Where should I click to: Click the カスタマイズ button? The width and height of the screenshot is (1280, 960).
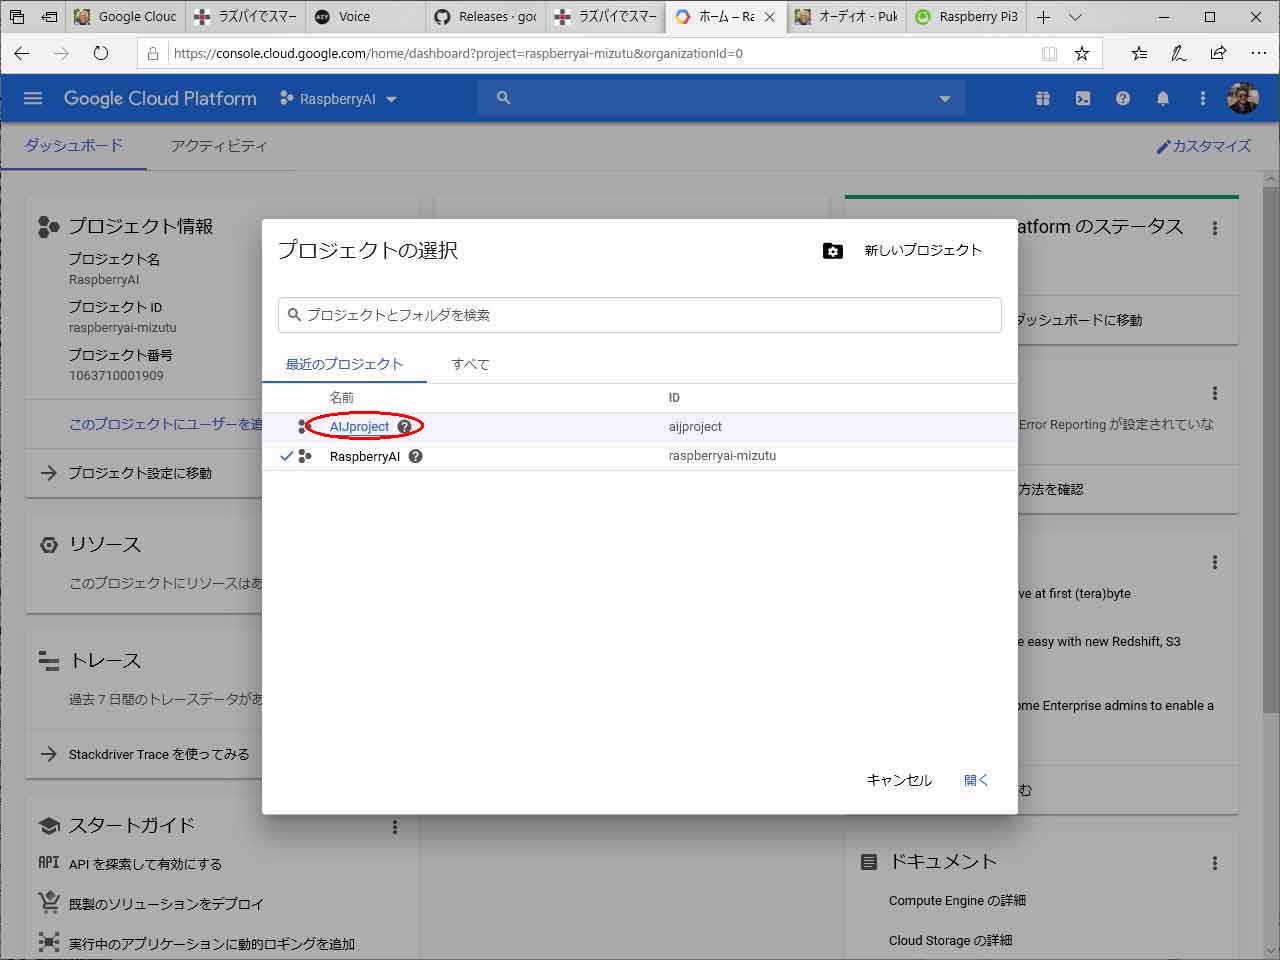1203,146
